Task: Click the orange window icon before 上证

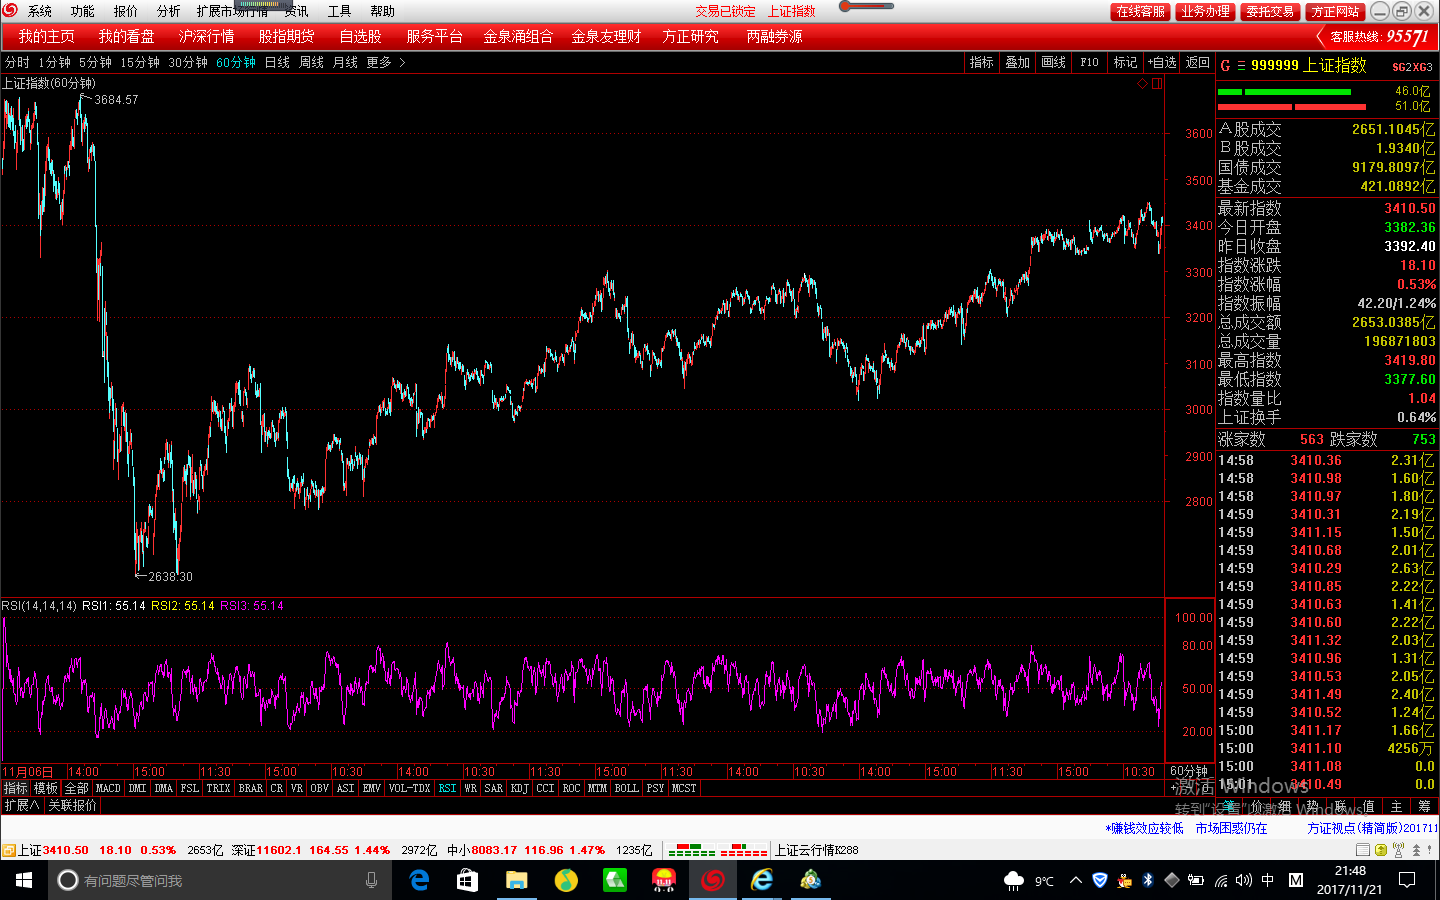Action: click(x=8, y=850)
